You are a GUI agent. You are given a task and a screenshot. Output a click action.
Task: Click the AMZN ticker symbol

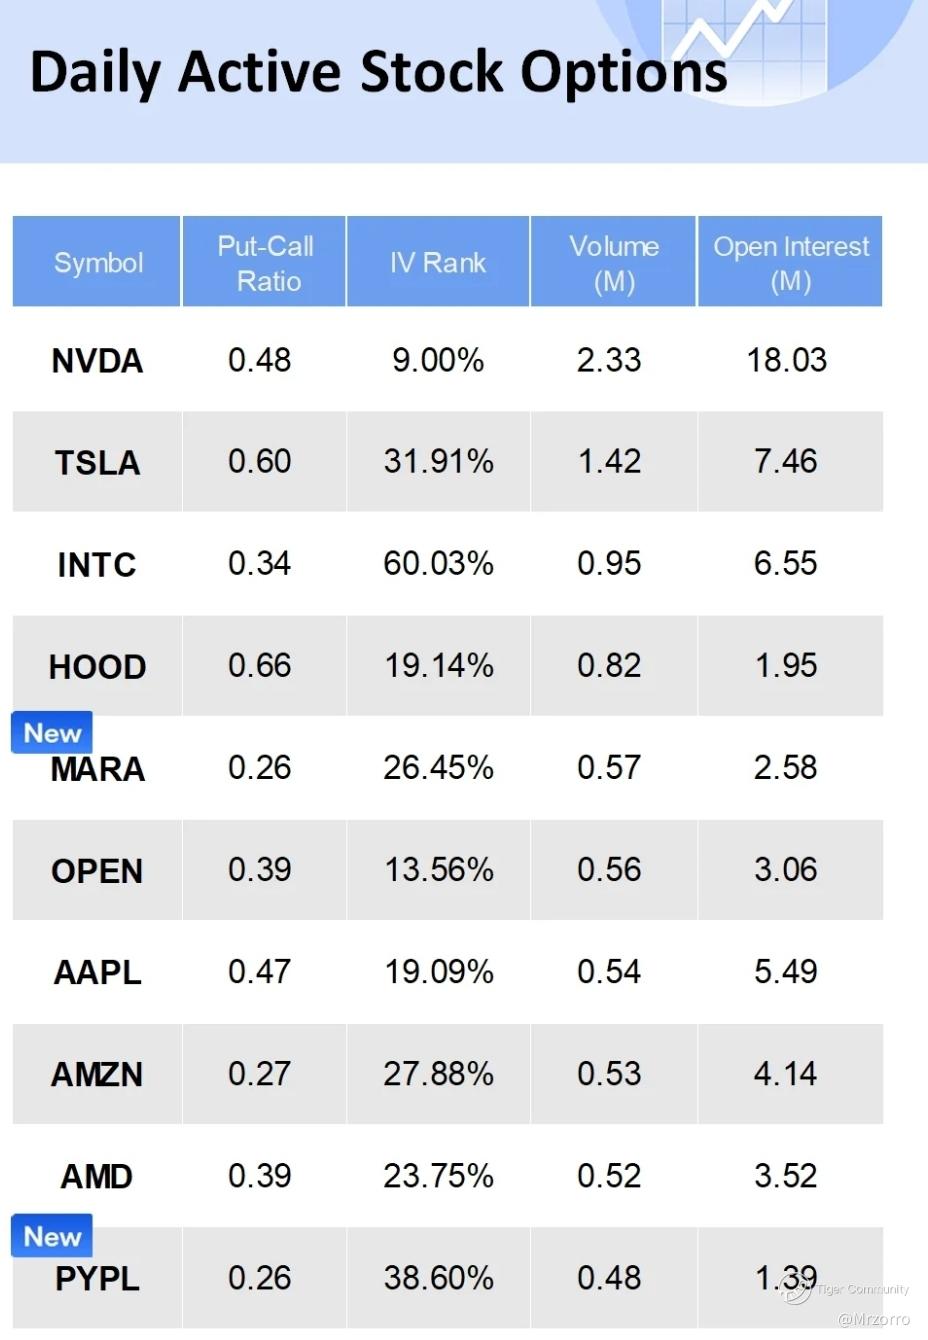pyautogui.click(x=97, y=1075)
